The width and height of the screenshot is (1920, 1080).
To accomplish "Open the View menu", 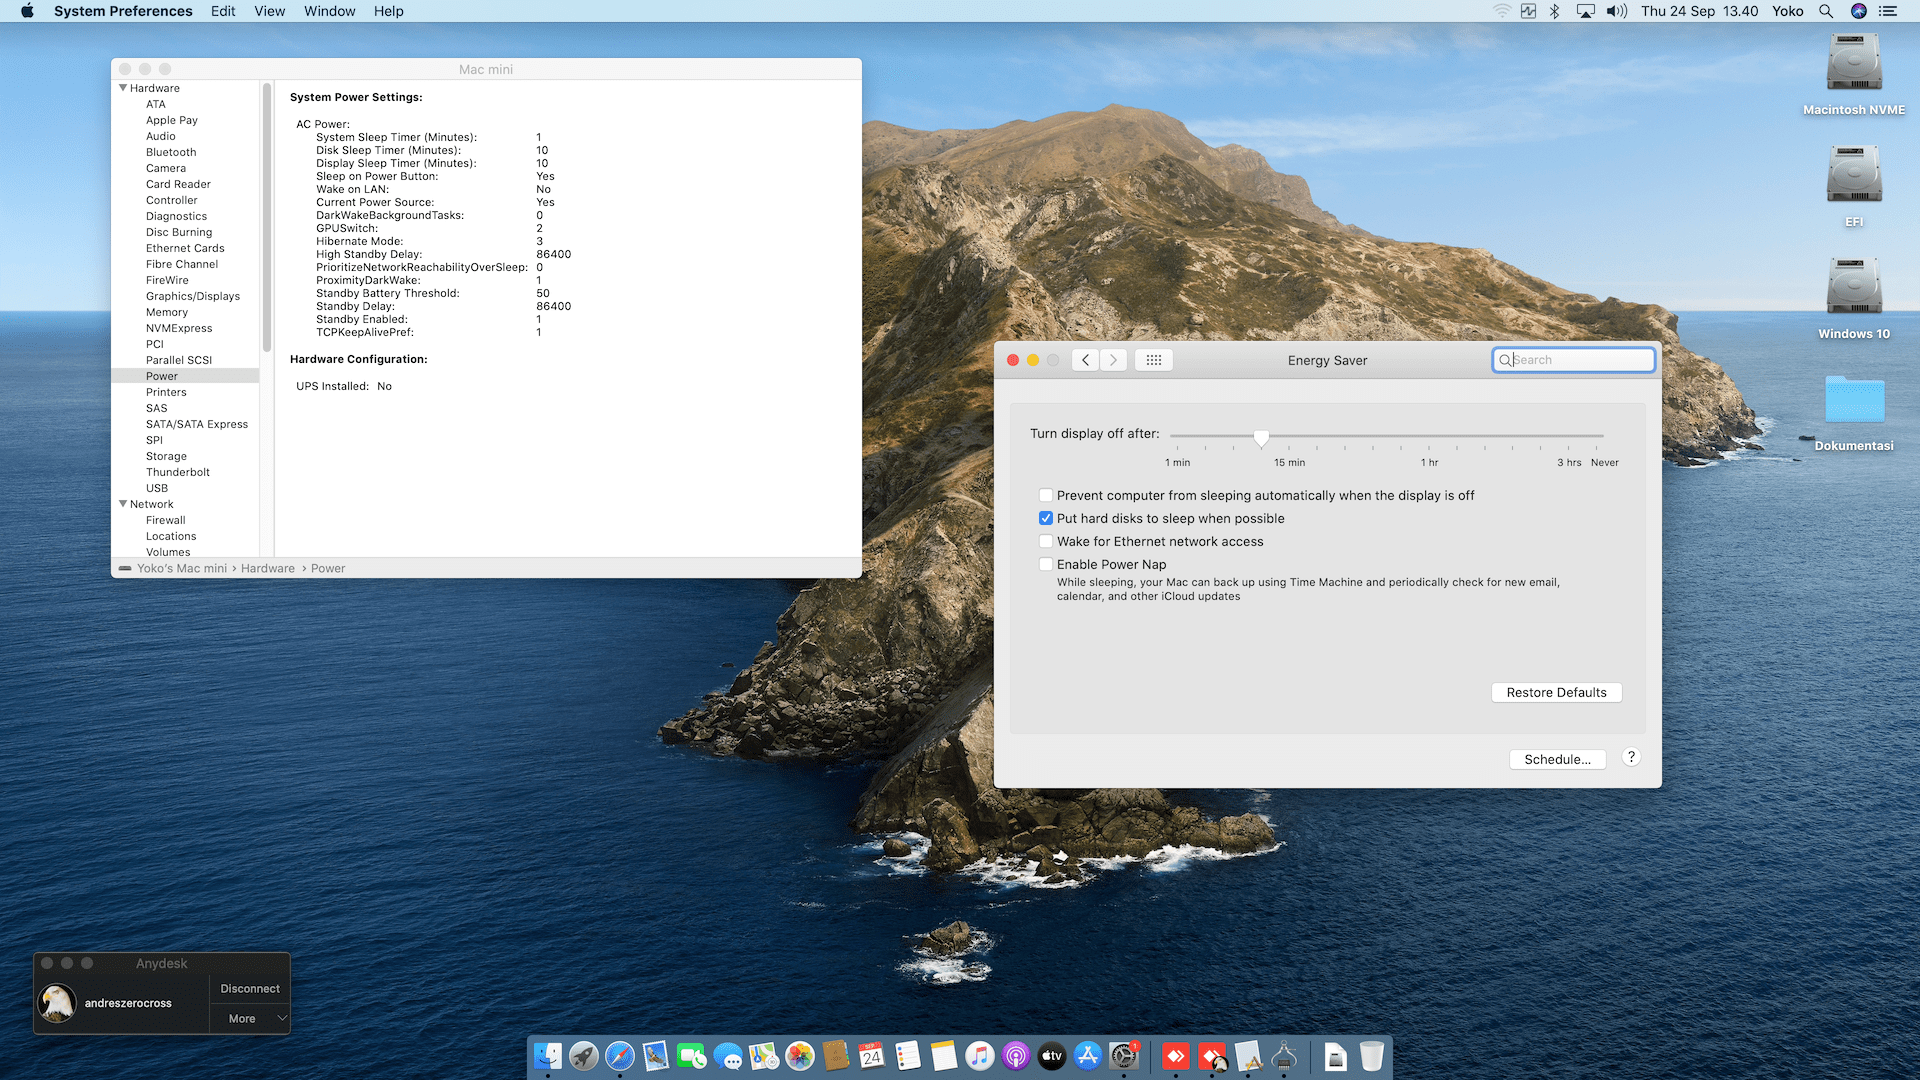I will pos(269,11).
